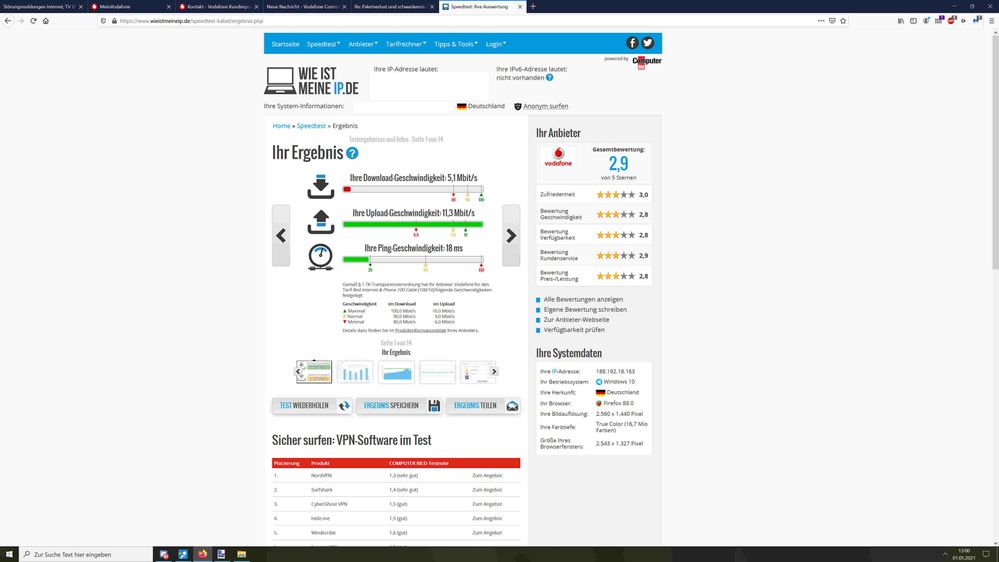The image size is (999, 562).
Task: Click Zur Anbieter-Webseite link
Action: tap(576, 319)
